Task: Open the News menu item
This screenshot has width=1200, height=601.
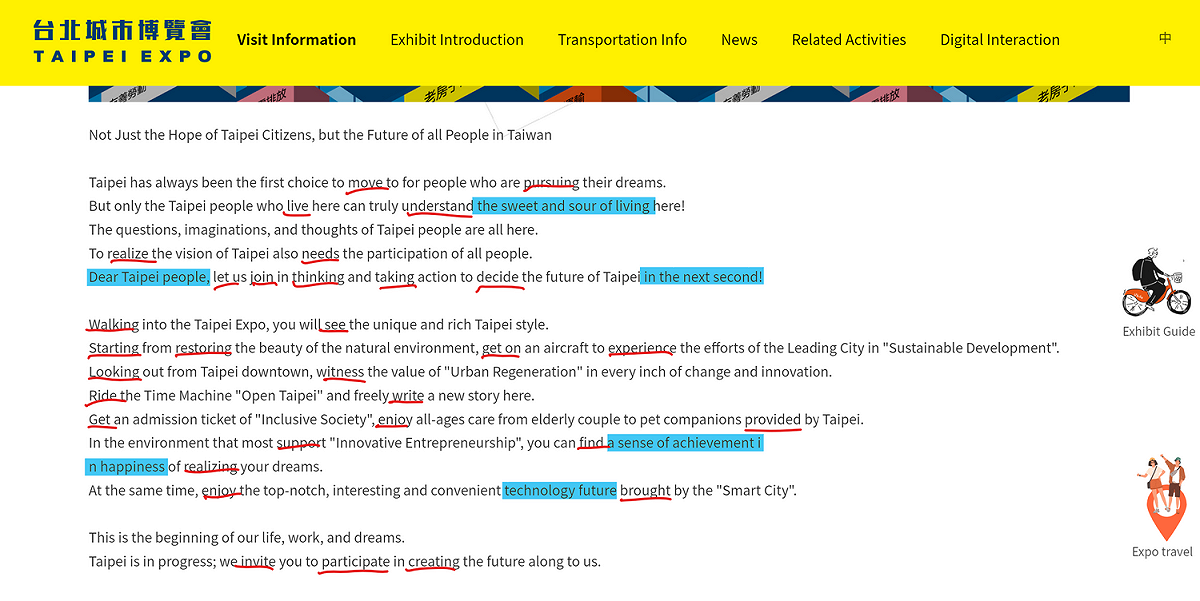Action: point(739,40)
